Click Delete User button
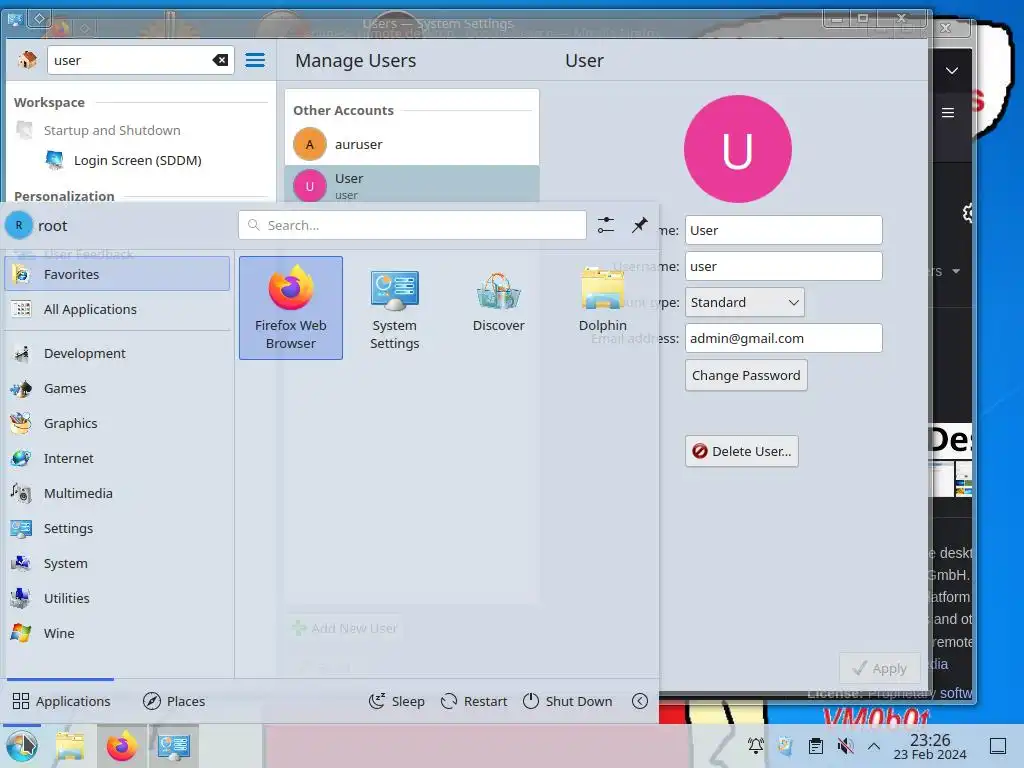 [741, 451]
